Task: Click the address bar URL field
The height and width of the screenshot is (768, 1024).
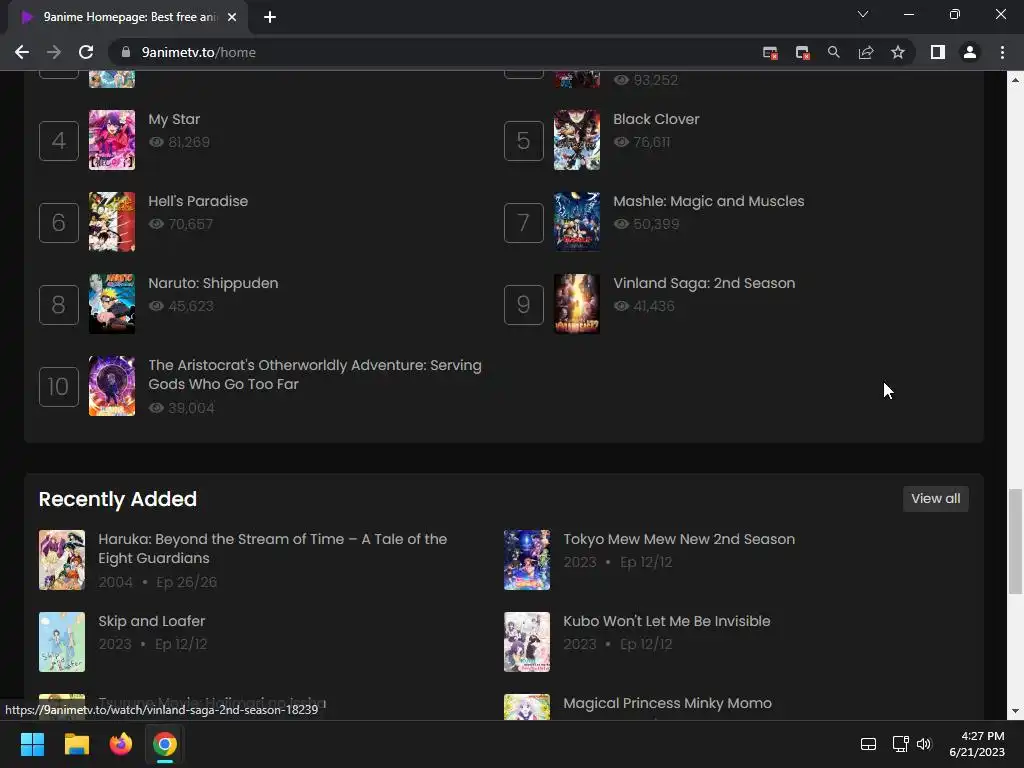Action: (431, 52)
